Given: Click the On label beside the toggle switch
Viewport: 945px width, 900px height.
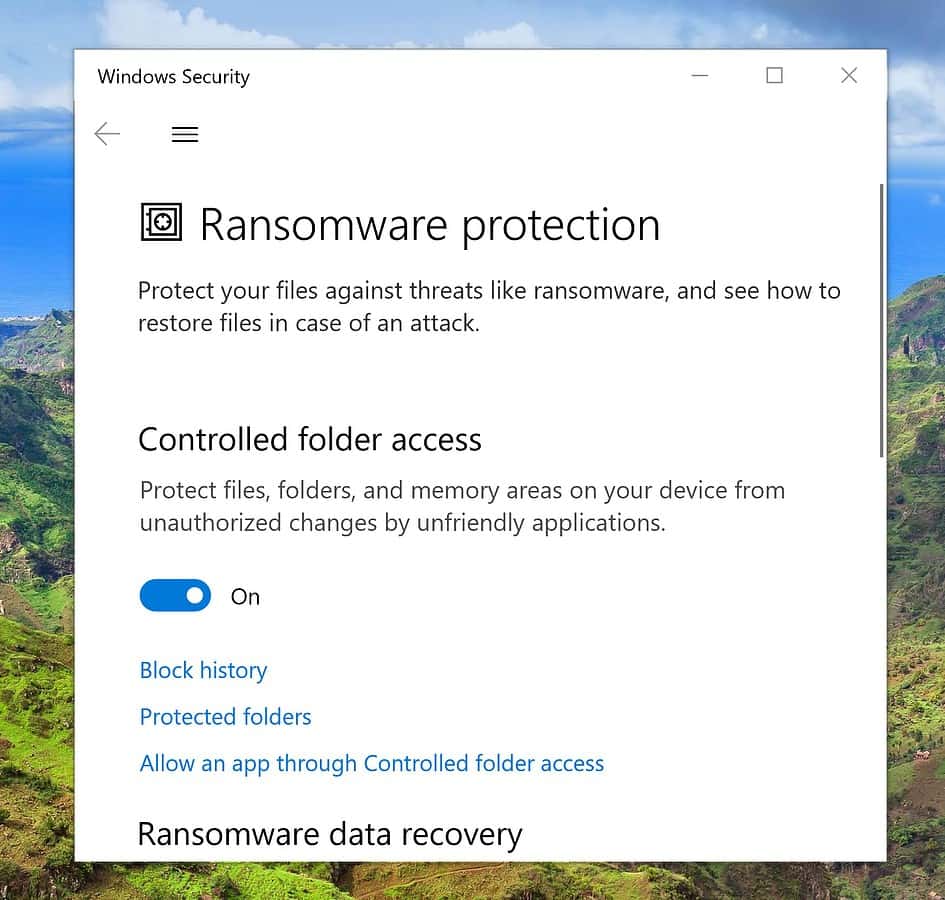Looking at the screenshot, I should click(245, 596).
